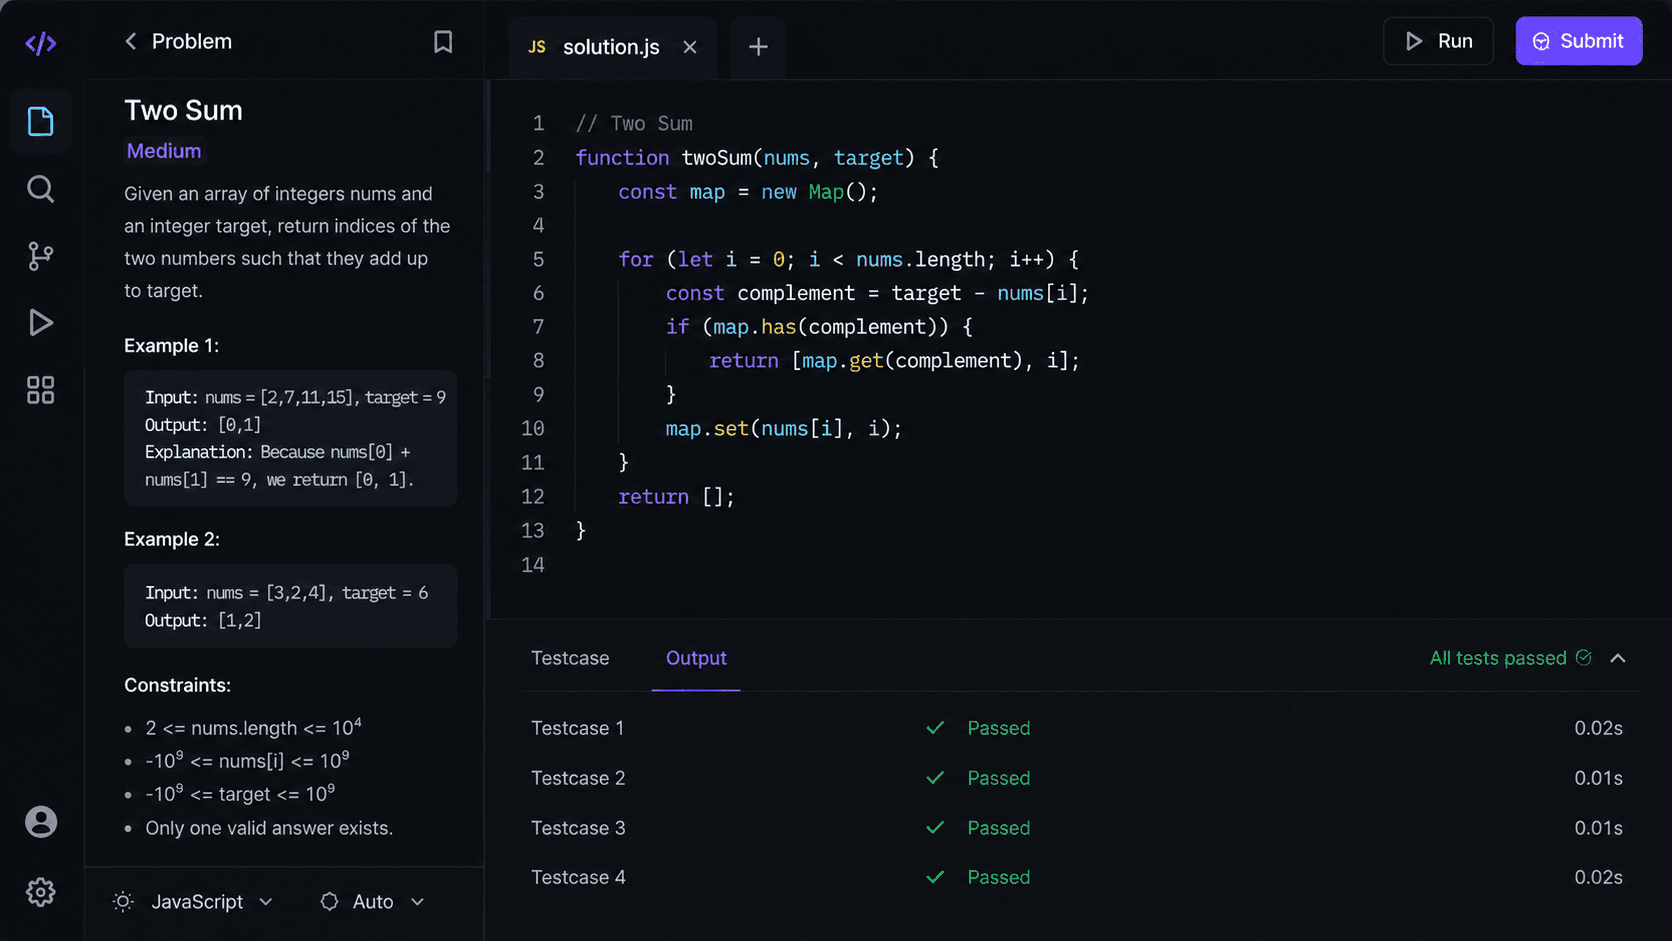Viewport: 1672px width, 941px height.
Task: Run the code
Action: (x=1438, y=41)
